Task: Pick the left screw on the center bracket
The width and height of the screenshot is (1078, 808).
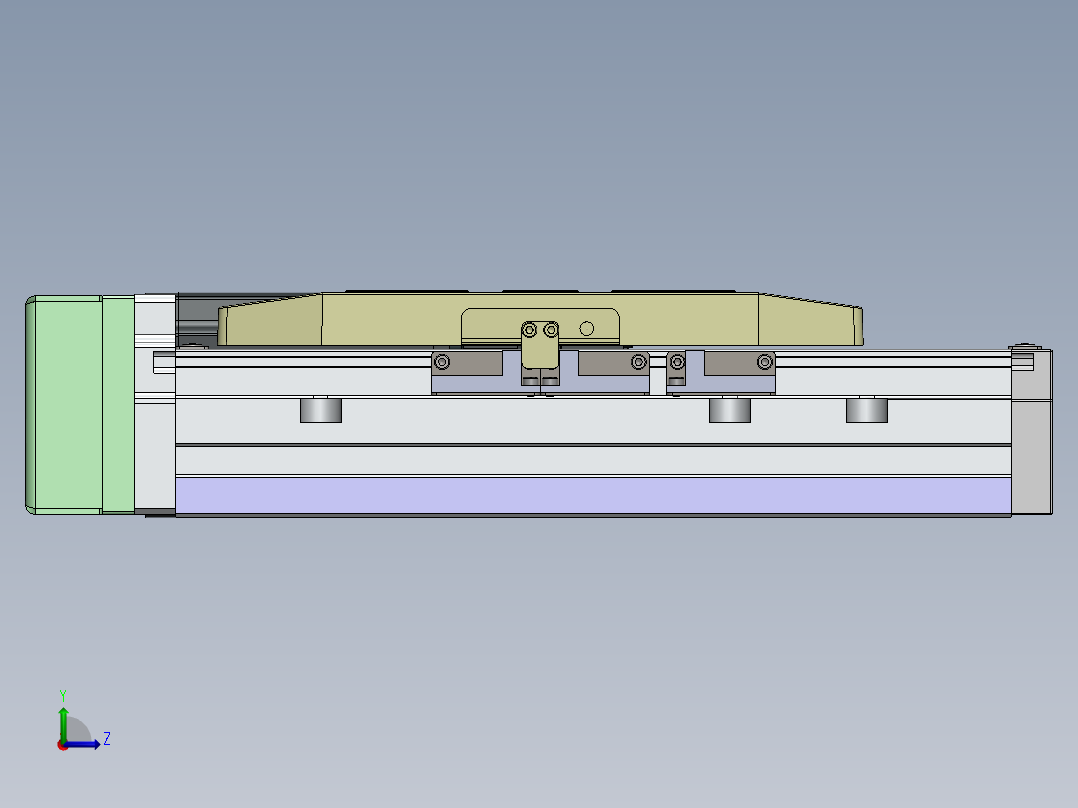Action: pyautogui.click(x=529, y=331)
